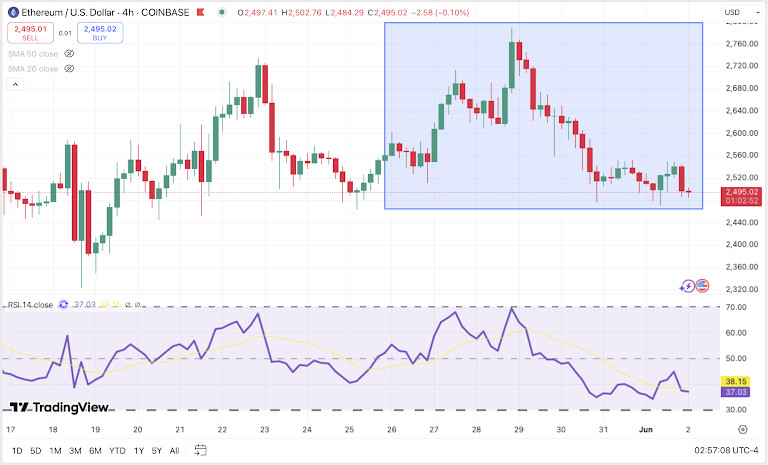
Task: Click the US flag economic event icon
Action: coord(702,286)
